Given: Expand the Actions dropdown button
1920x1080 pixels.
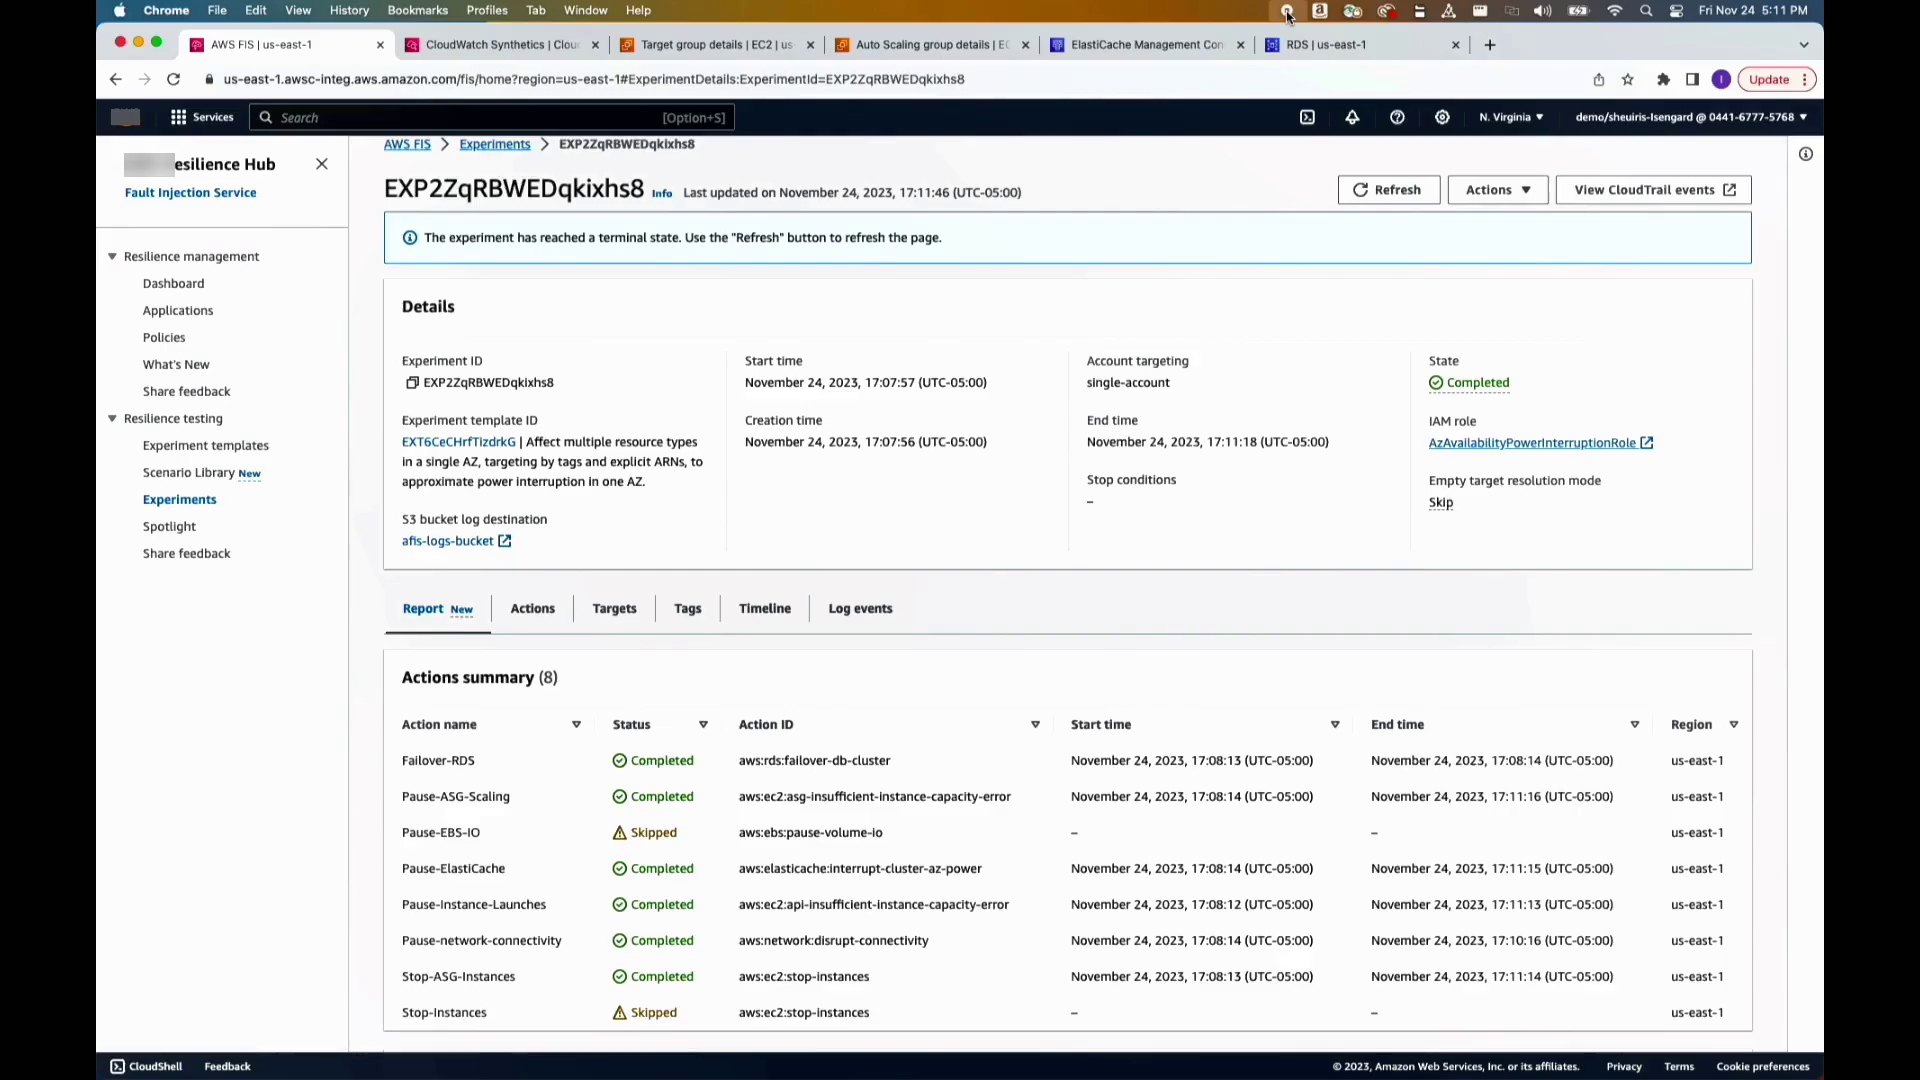Looking at the screenshot, I should point(1497,190).
